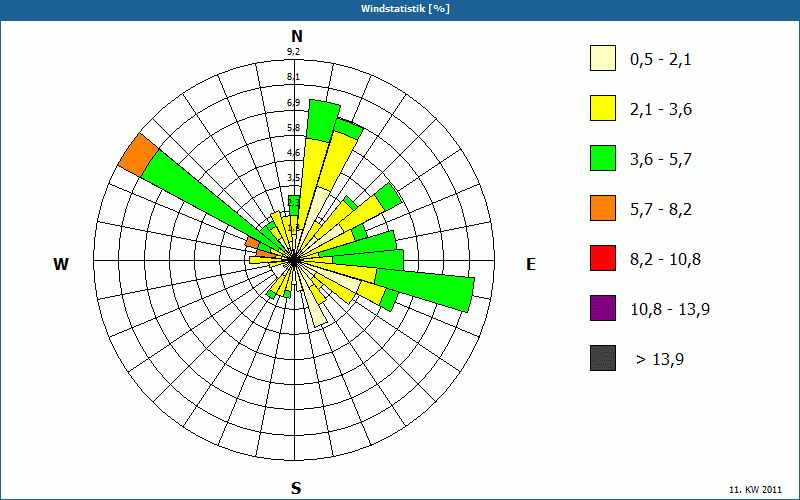800x500 pixels.
Task: Click the '11. KW 2011' date label
Action: [x=755, y=490]
